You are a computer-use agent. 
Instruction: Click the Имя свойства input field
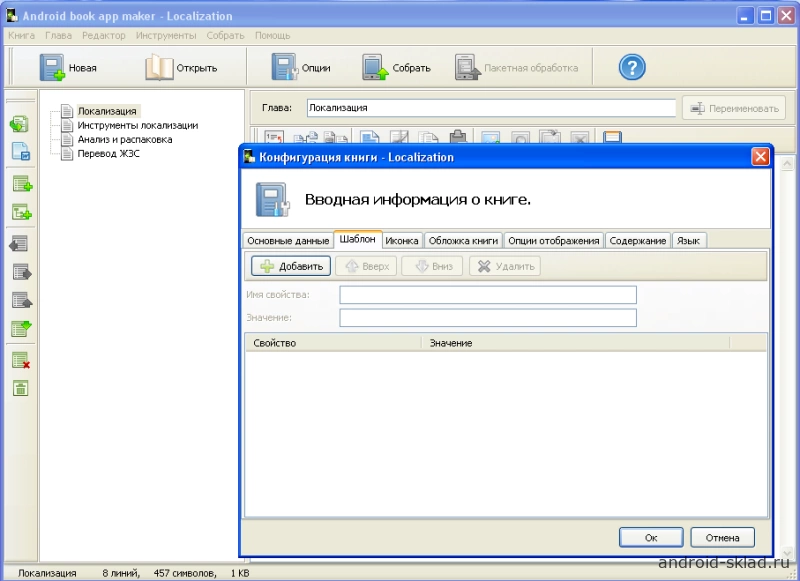pyautogui.click(x=488, y=295)
